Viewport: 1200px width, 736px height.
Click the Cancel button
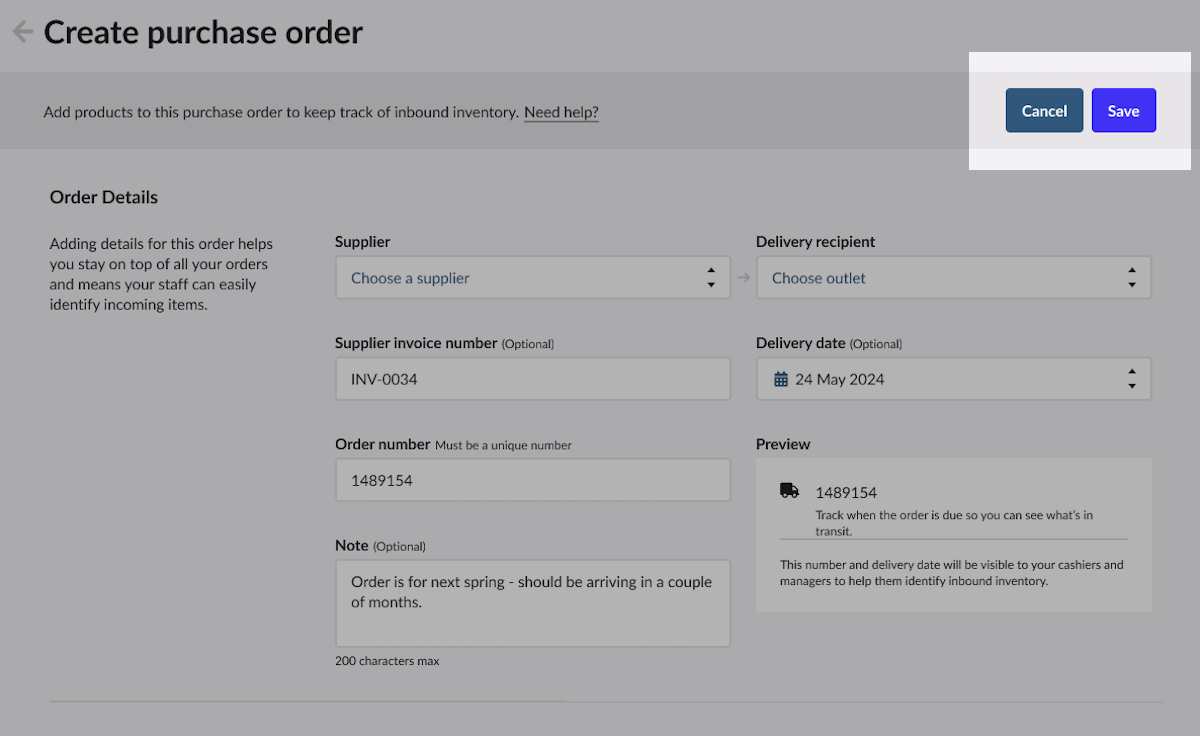(1044, 110)
